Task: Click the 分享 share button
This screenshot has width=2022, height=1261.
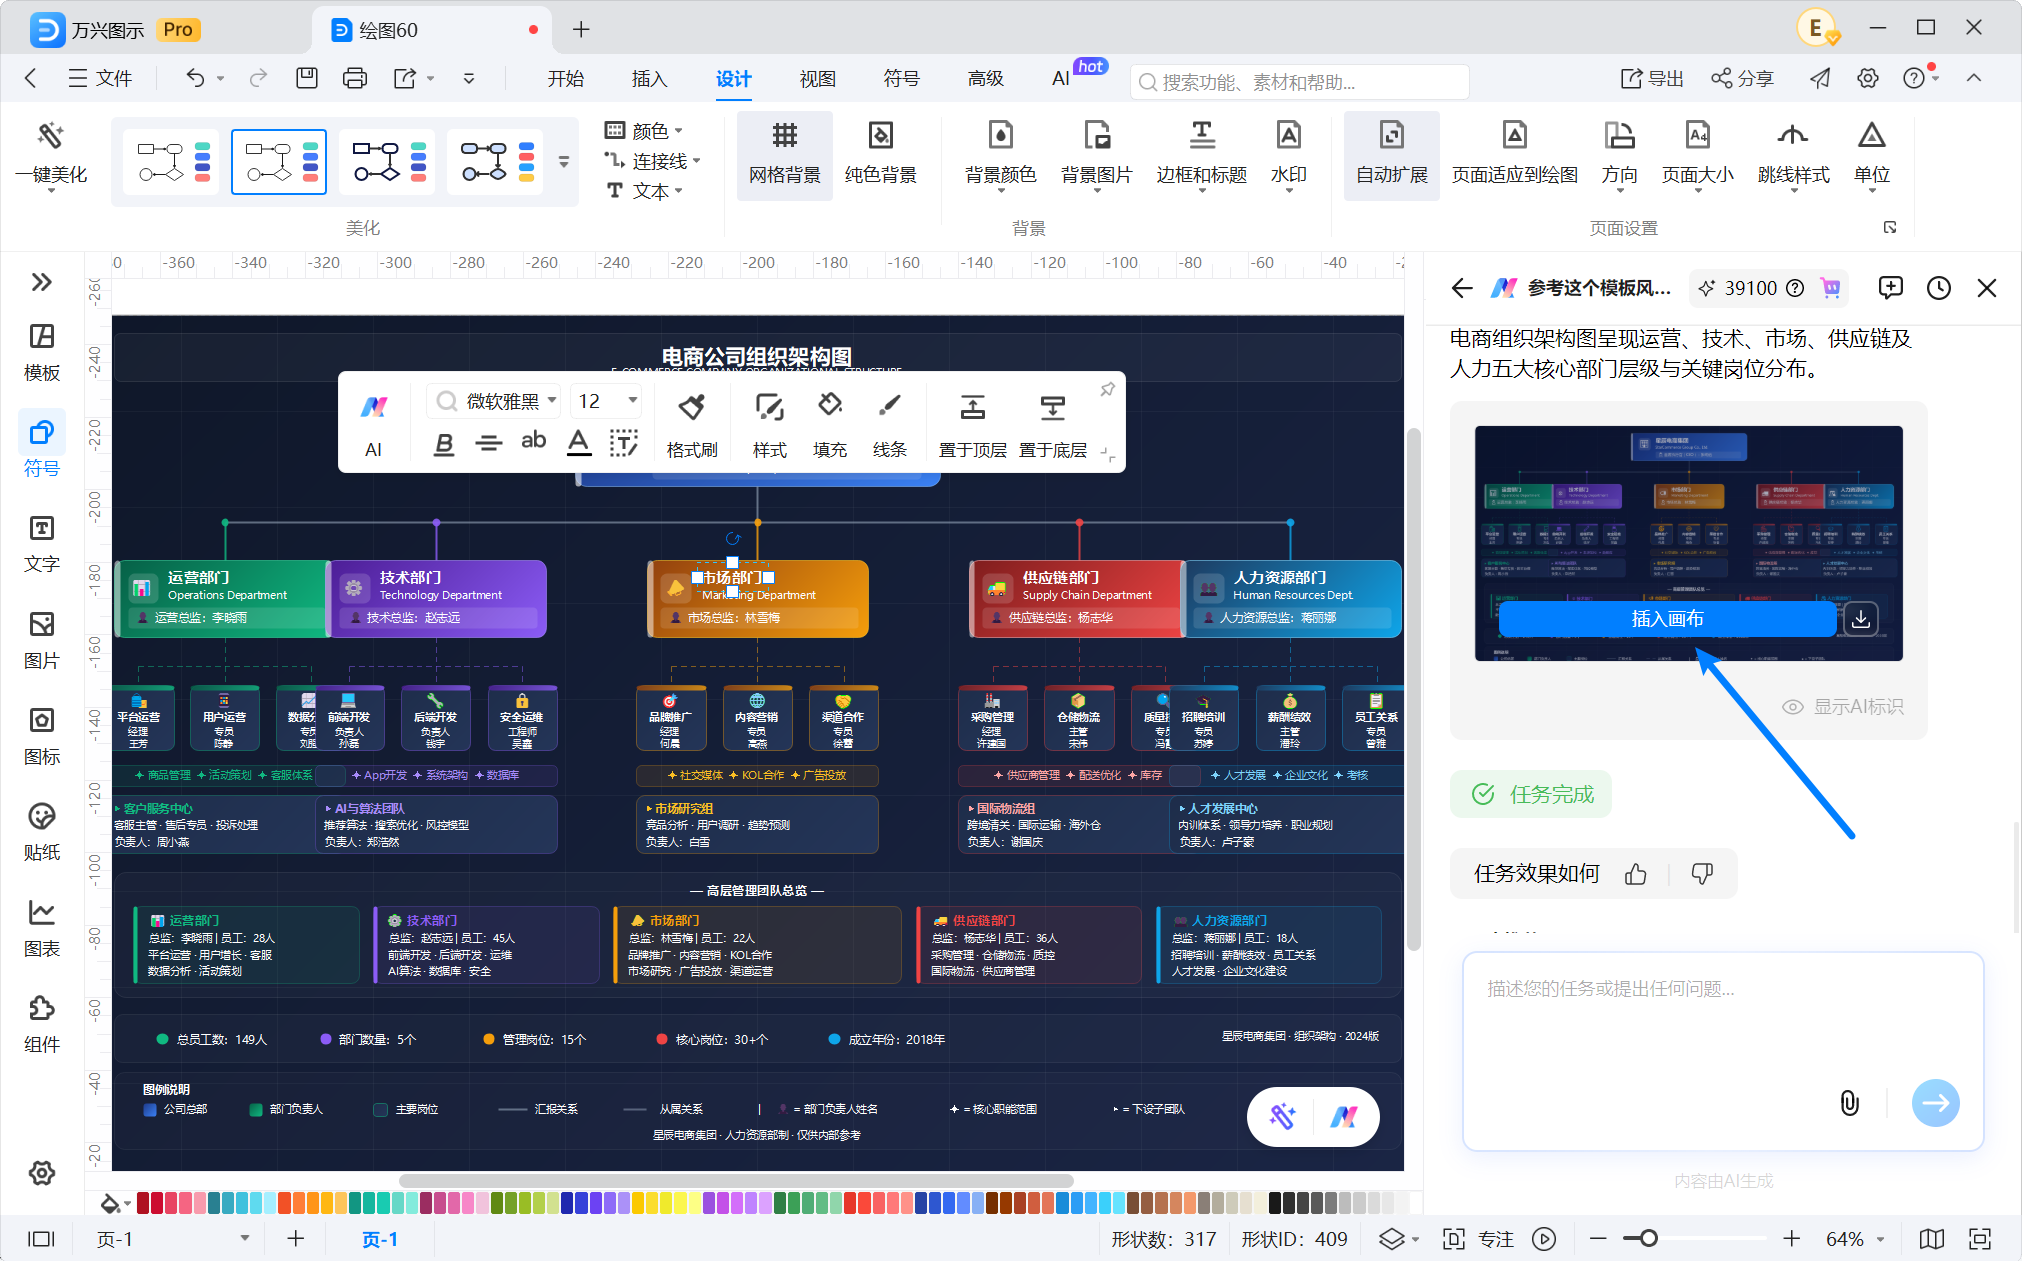Action: coord(1741,79)
